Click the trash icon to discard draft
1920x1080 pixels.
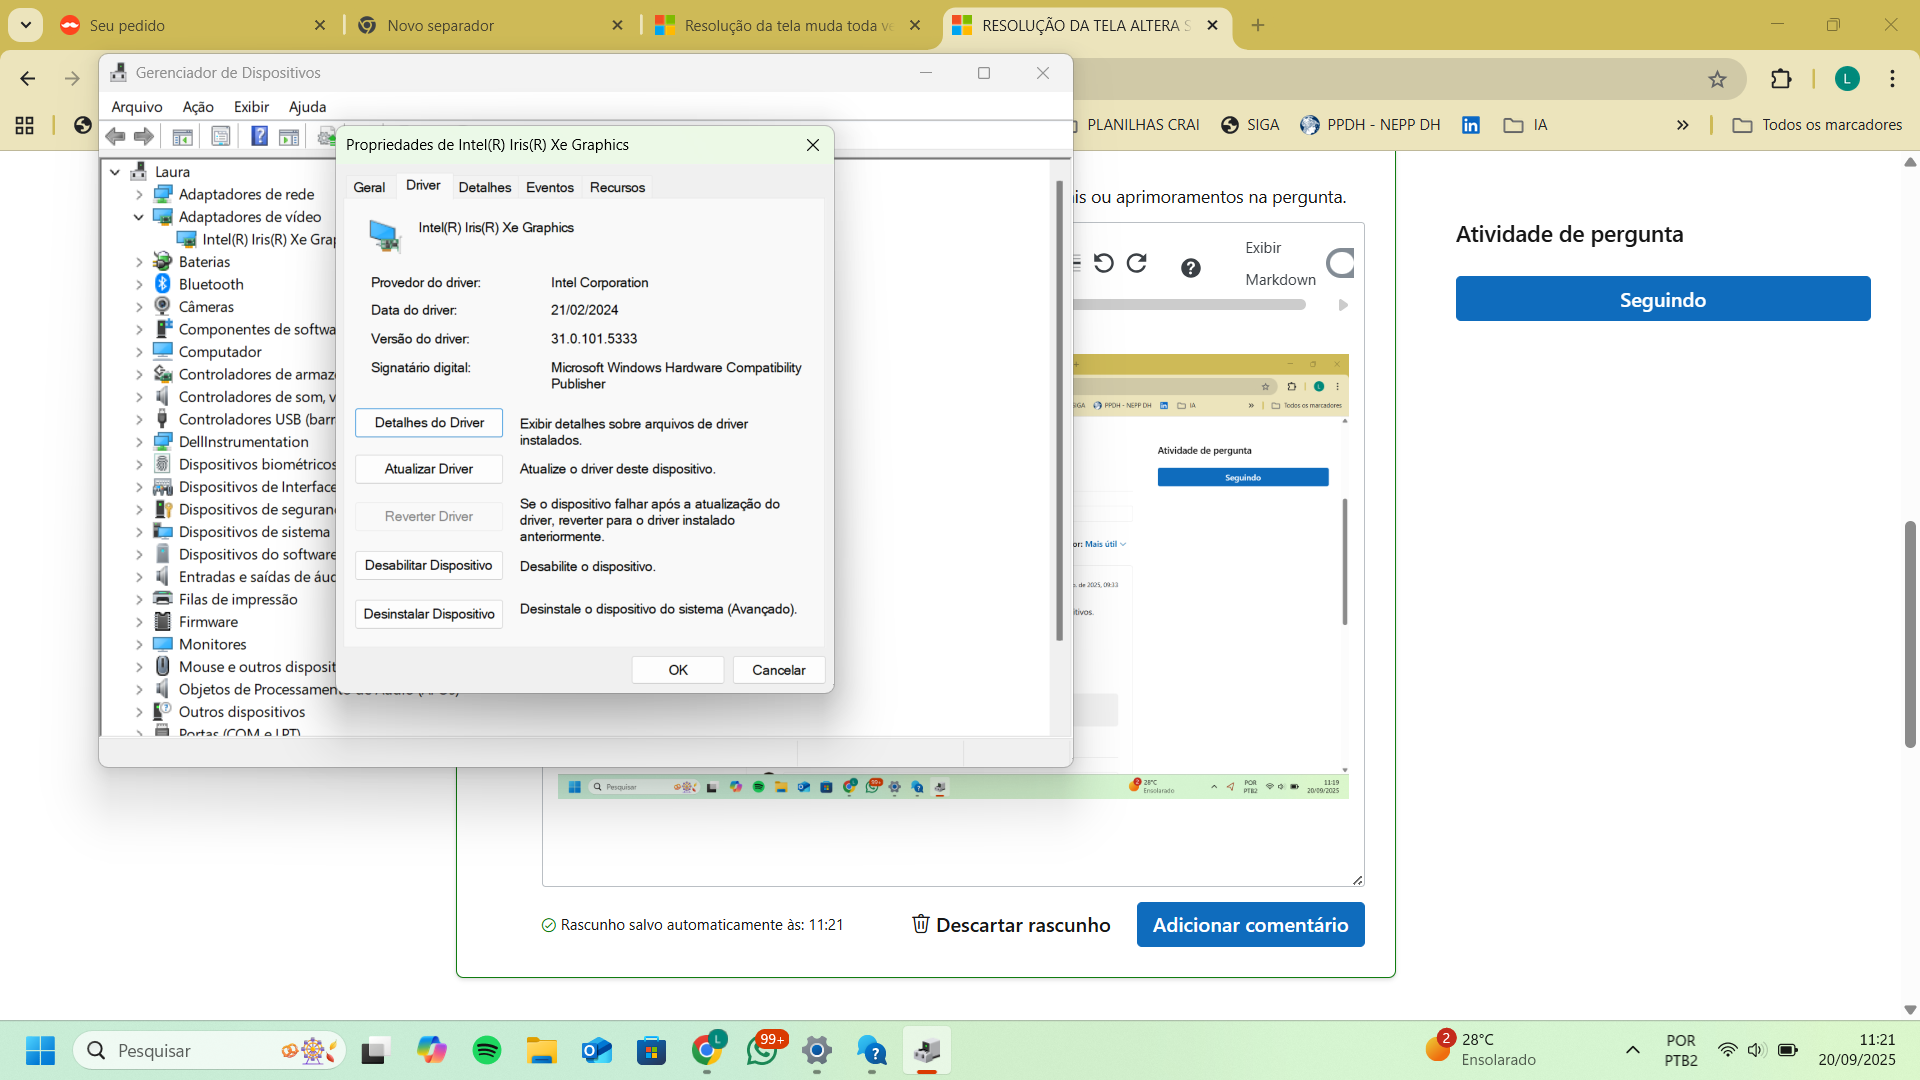click(x=921, y=924)
